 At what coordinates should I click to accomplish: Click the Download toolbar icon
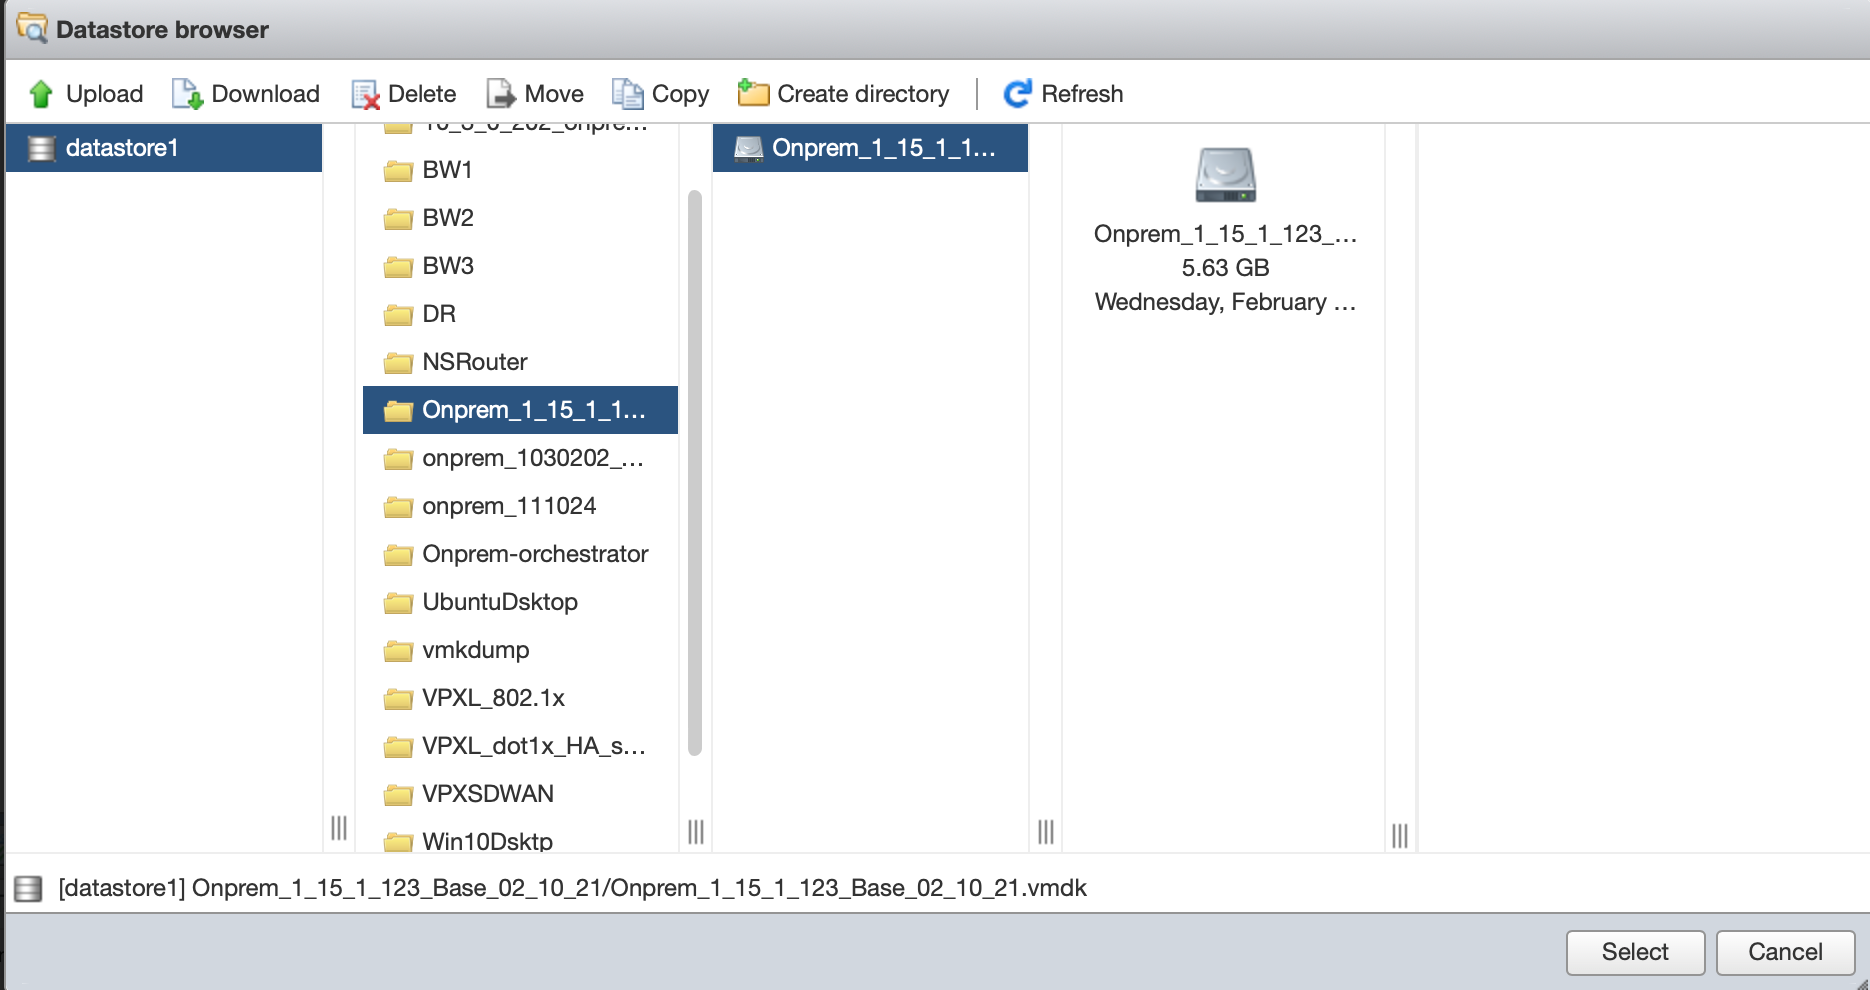[187, 94]
